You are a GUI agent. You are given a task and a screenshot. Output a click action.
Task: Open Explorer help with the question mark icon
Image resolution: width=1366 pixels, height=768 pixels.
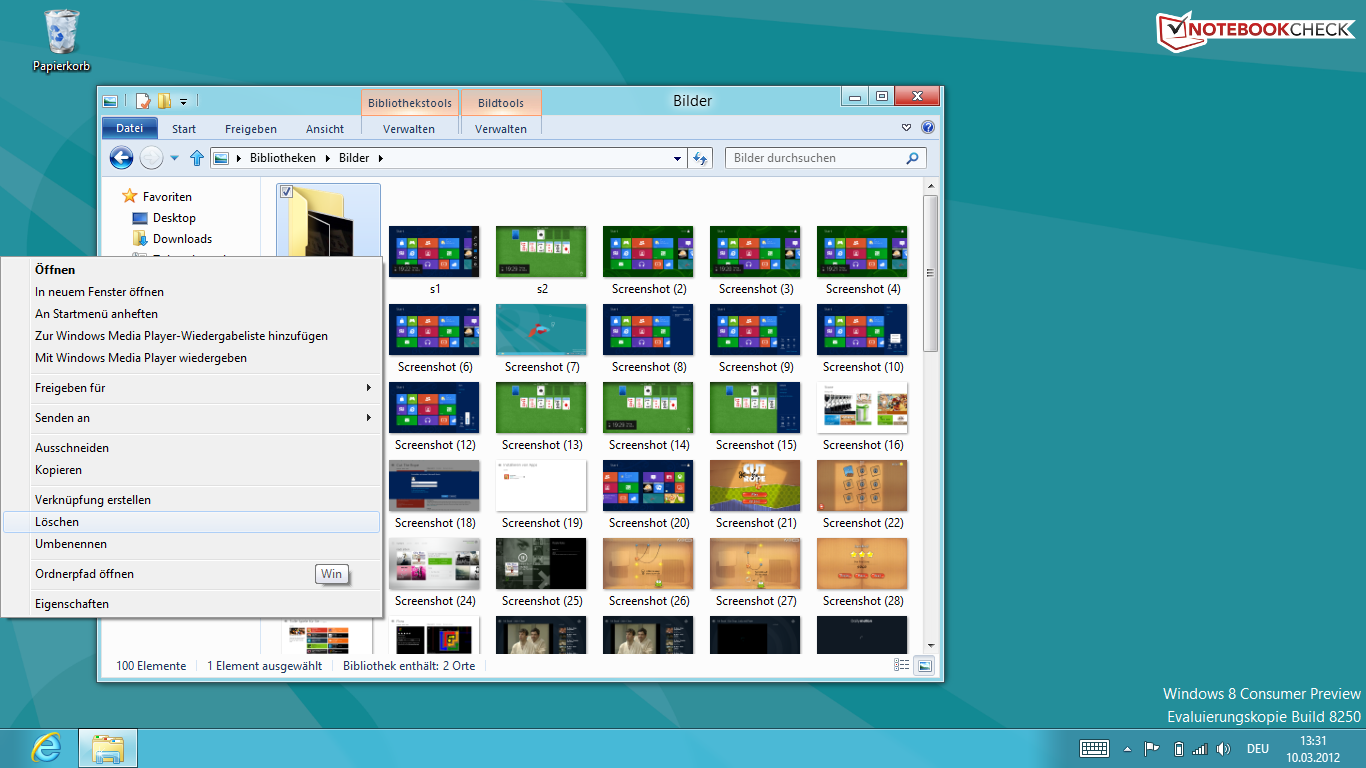927,128
